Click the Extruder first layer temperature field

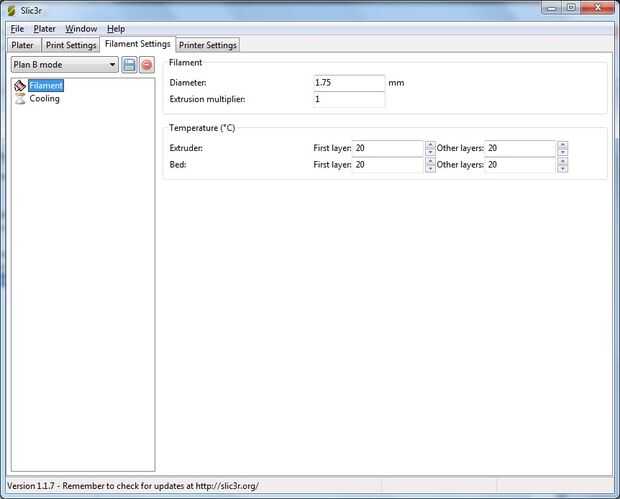tap(388, 148)
